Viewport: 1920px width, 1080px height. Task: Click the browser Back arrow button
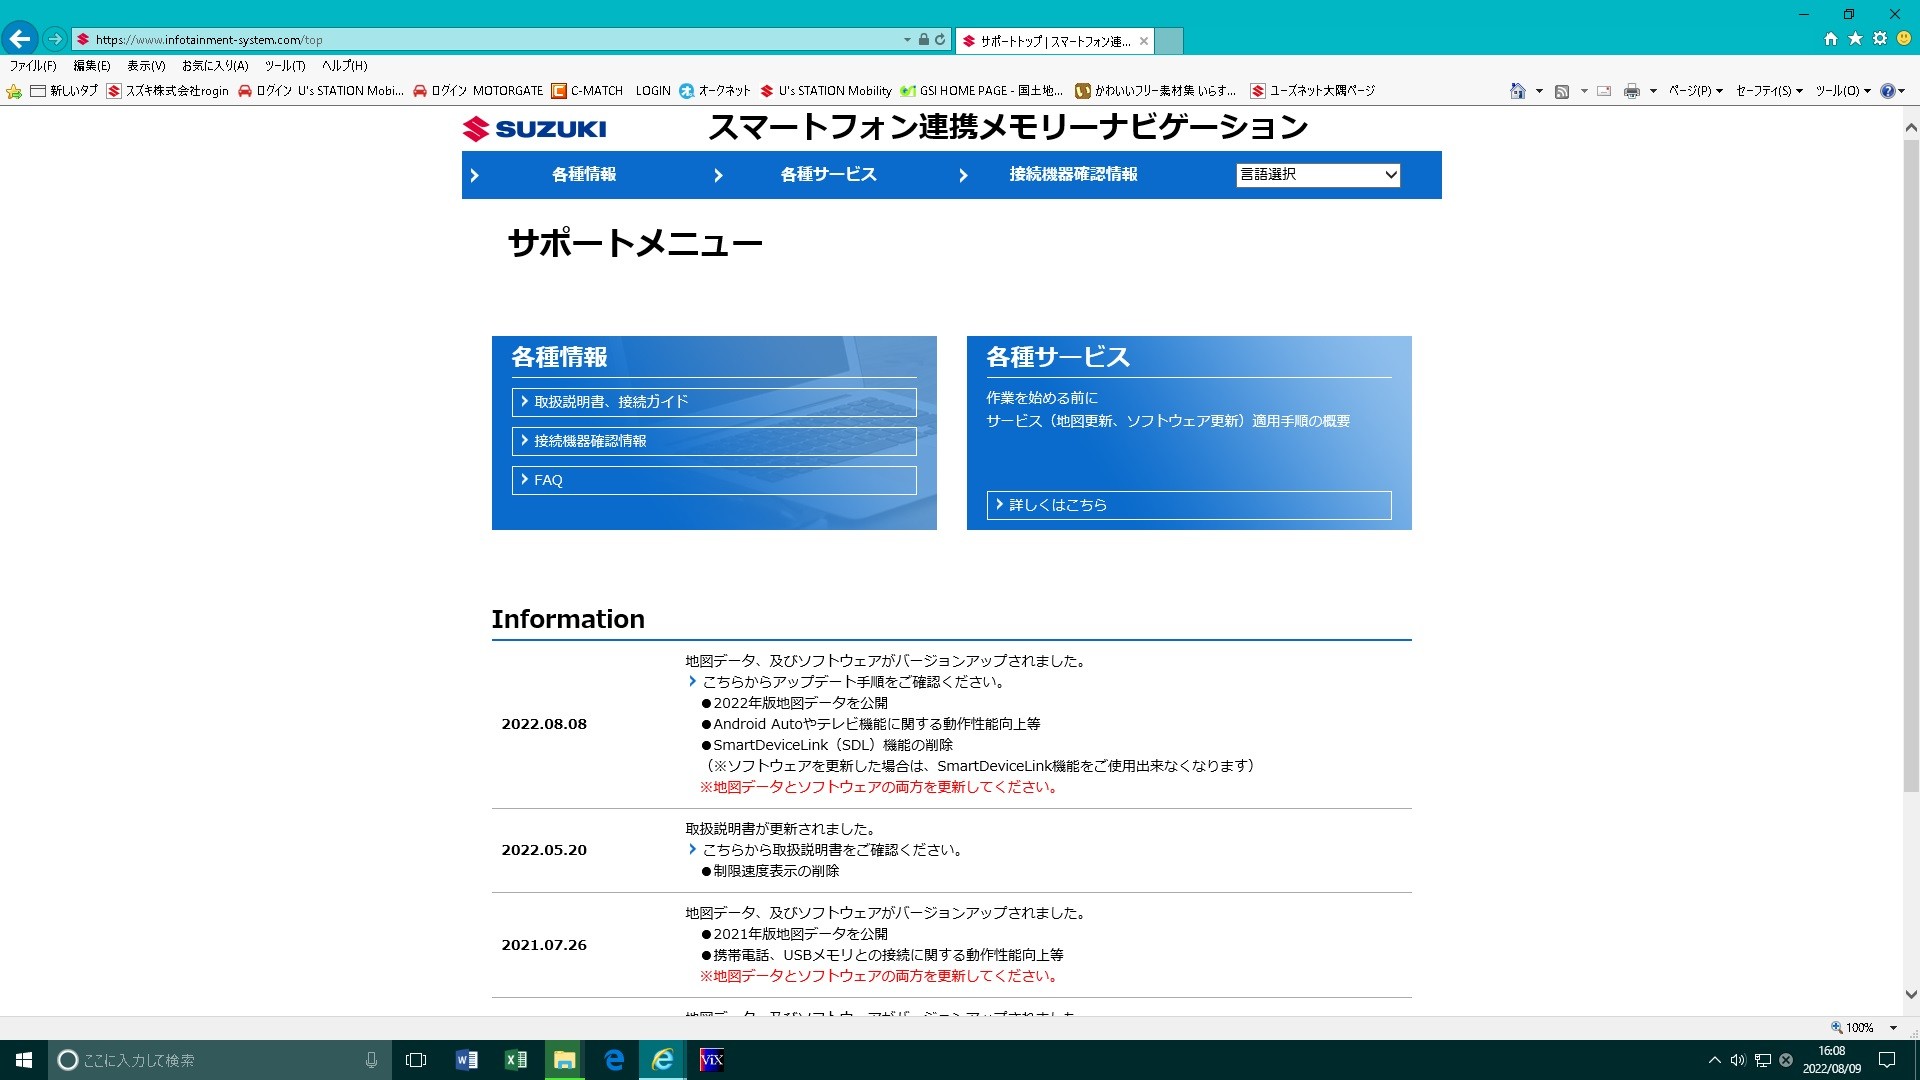tap(20, 39)
